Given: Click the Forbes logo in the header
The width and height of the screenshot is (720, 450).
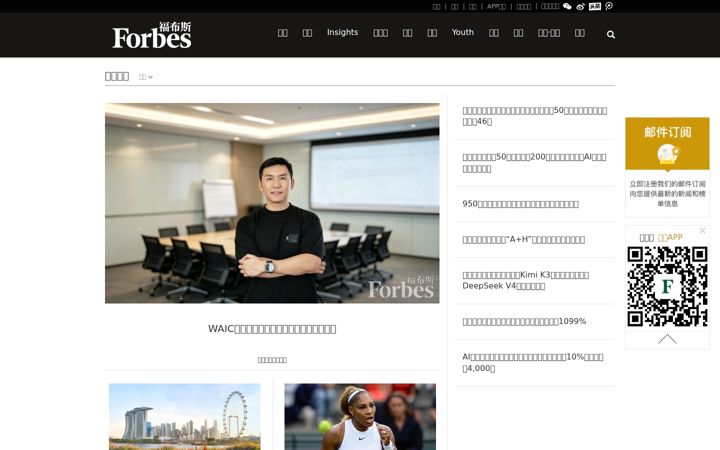Looking at the screenshot, I should [x=152, y=35].
